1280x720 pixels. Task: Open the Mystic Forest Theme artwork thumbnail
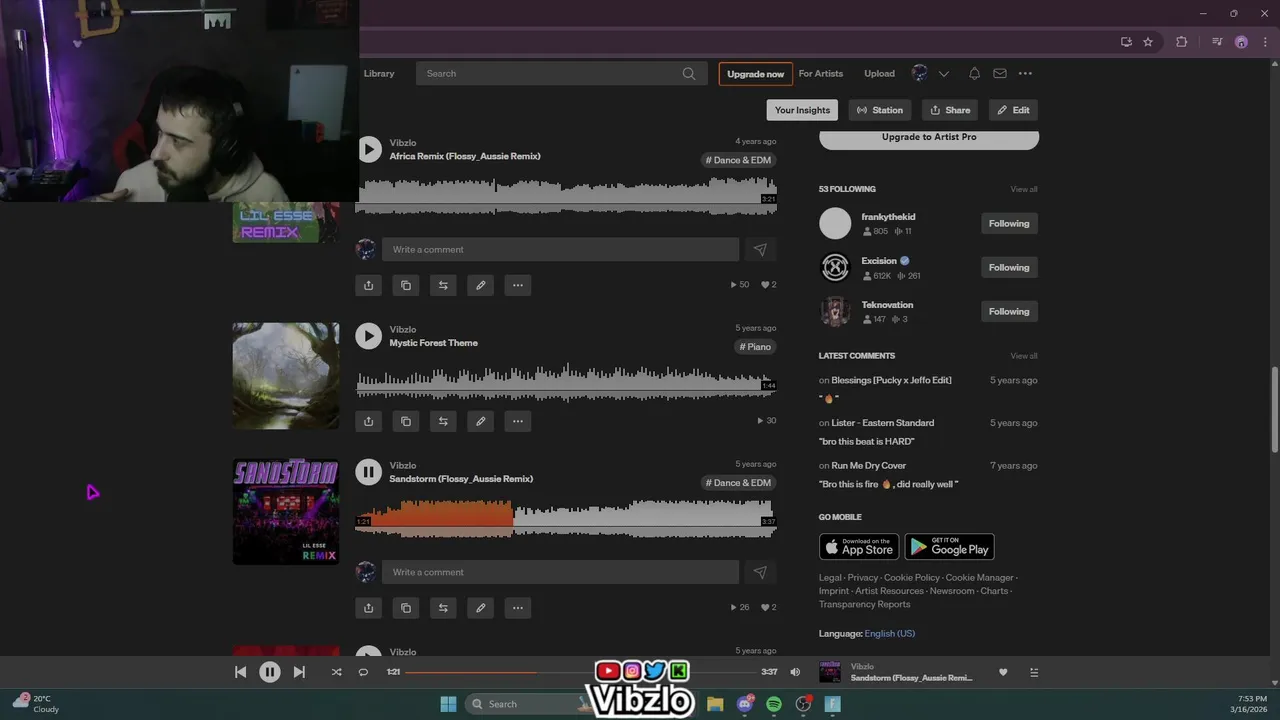[286, 376]
